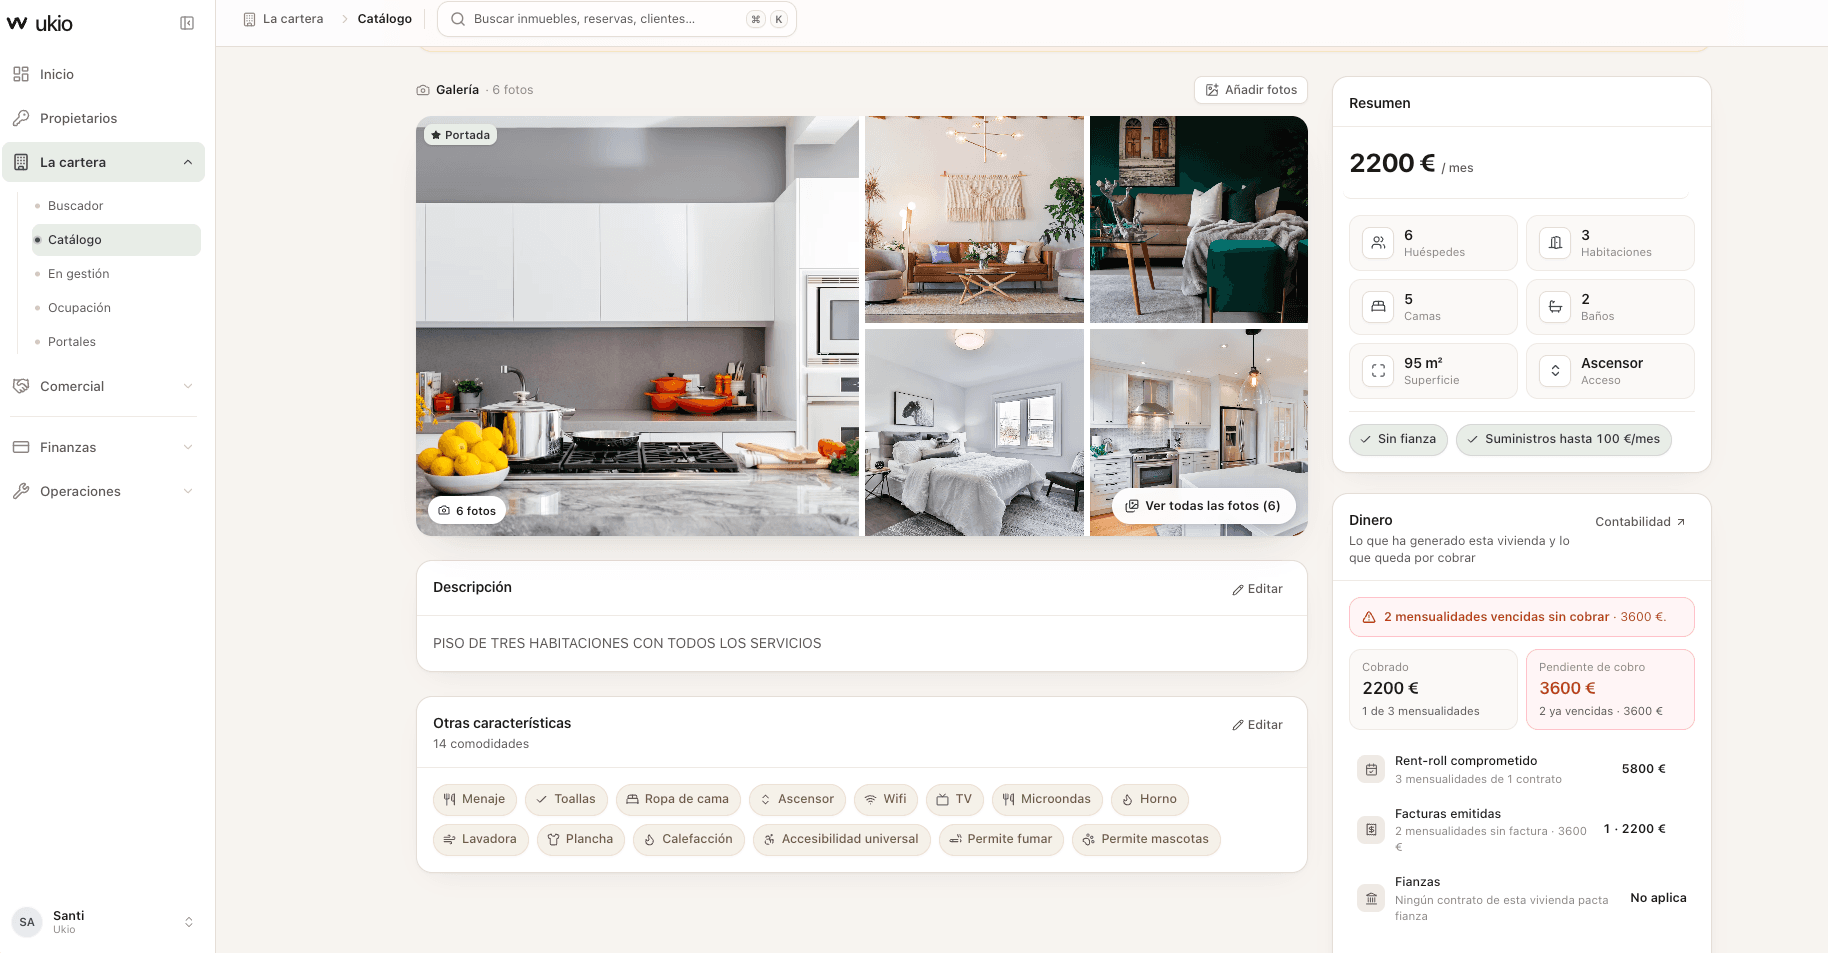The height and width of the screenshot is (953, 1828).
Task: Click Suministros hasta 100 €/mes tag
Action: click(1564, 439)
